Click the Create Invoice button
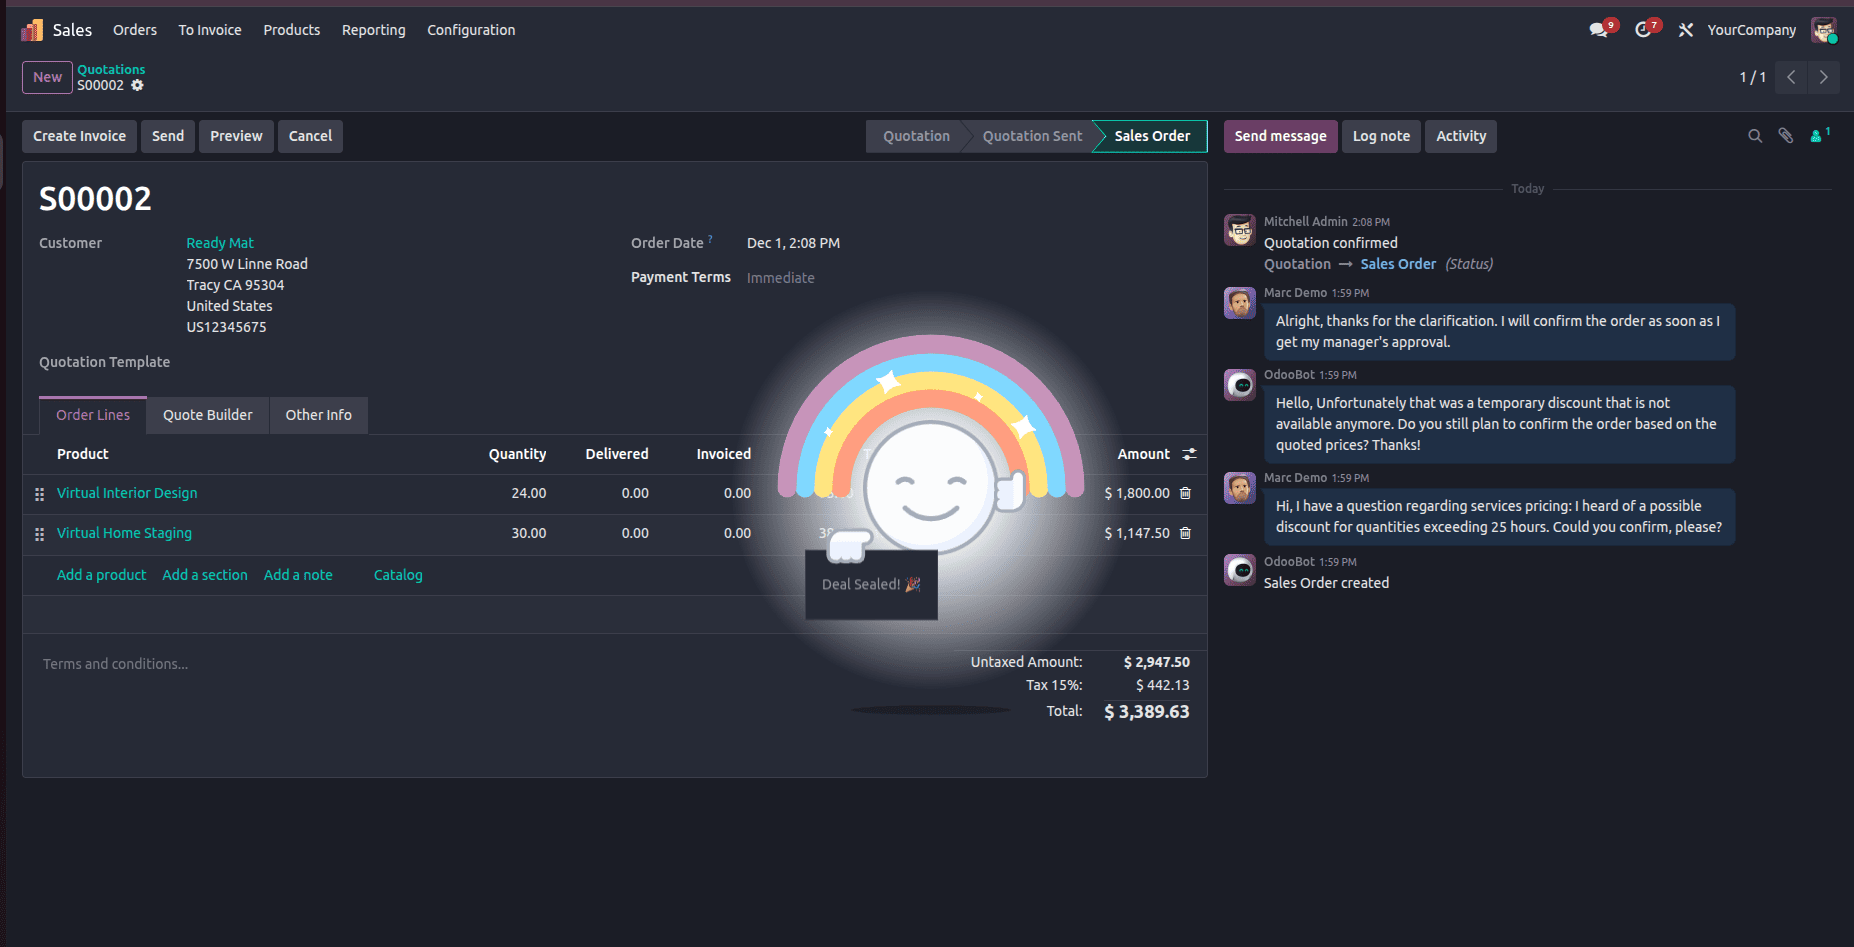The width and height of the screenshot is (1854, 947). pos(78,136)
